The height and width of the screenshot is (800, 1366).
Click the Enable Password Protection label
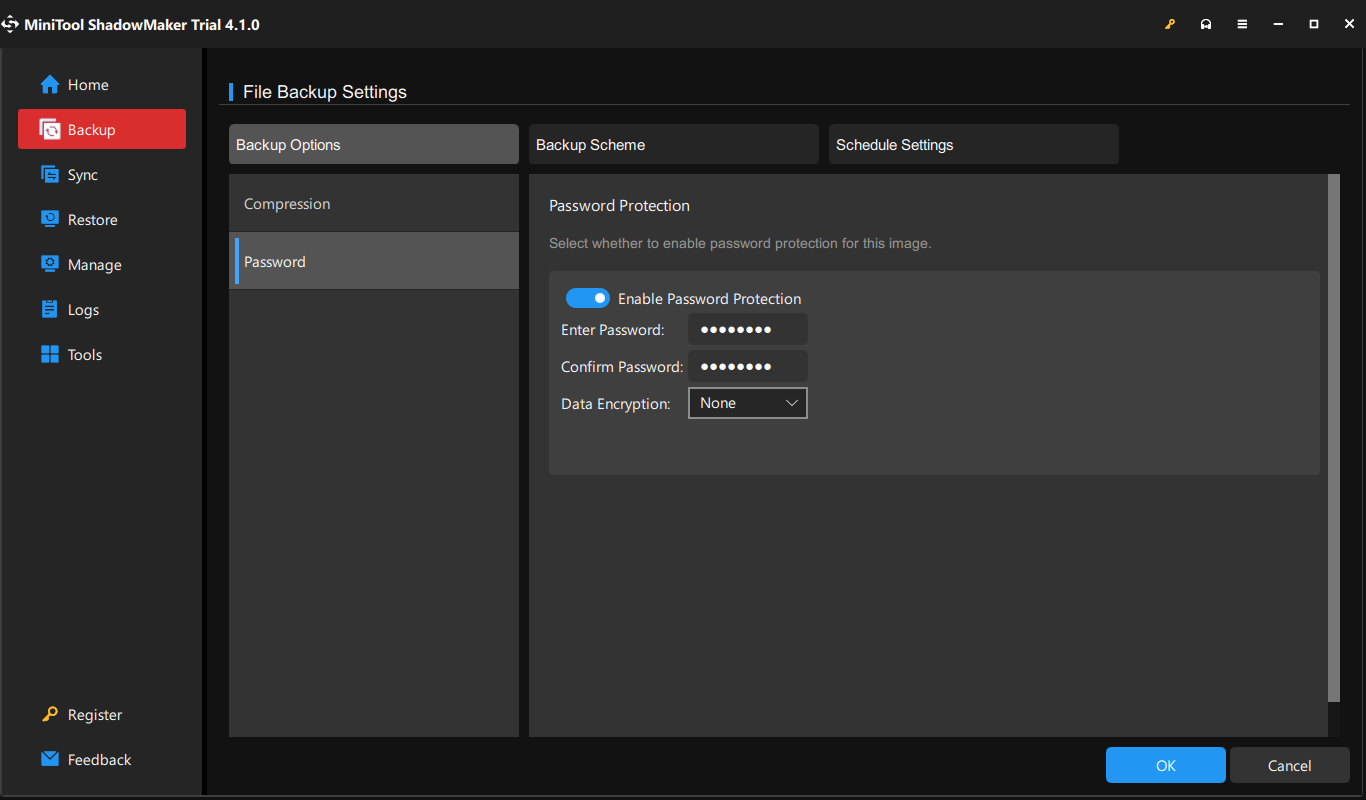(710, 298)
